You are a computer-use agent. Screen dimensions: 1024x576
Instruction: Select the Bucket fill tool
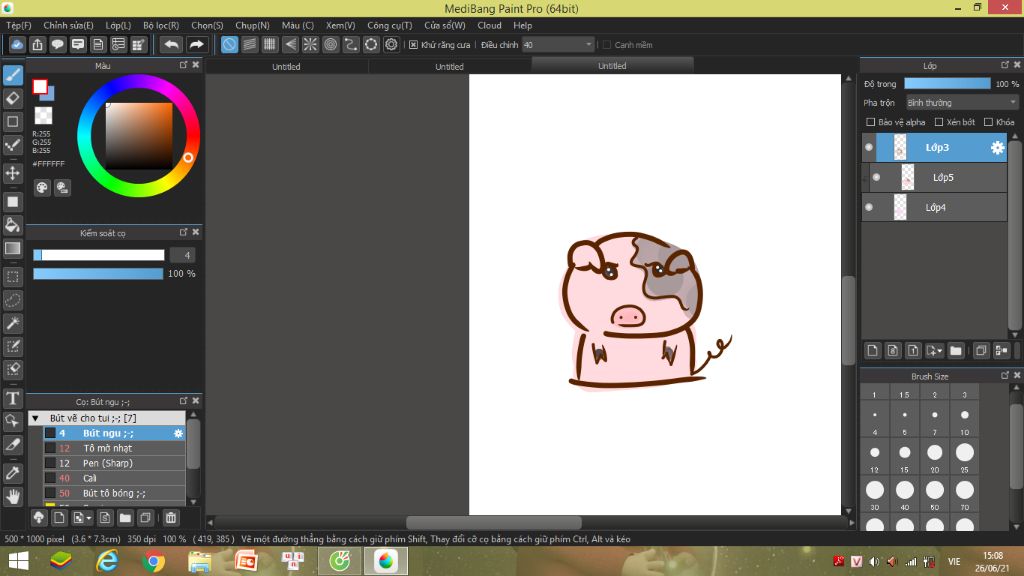pos(12,225)
